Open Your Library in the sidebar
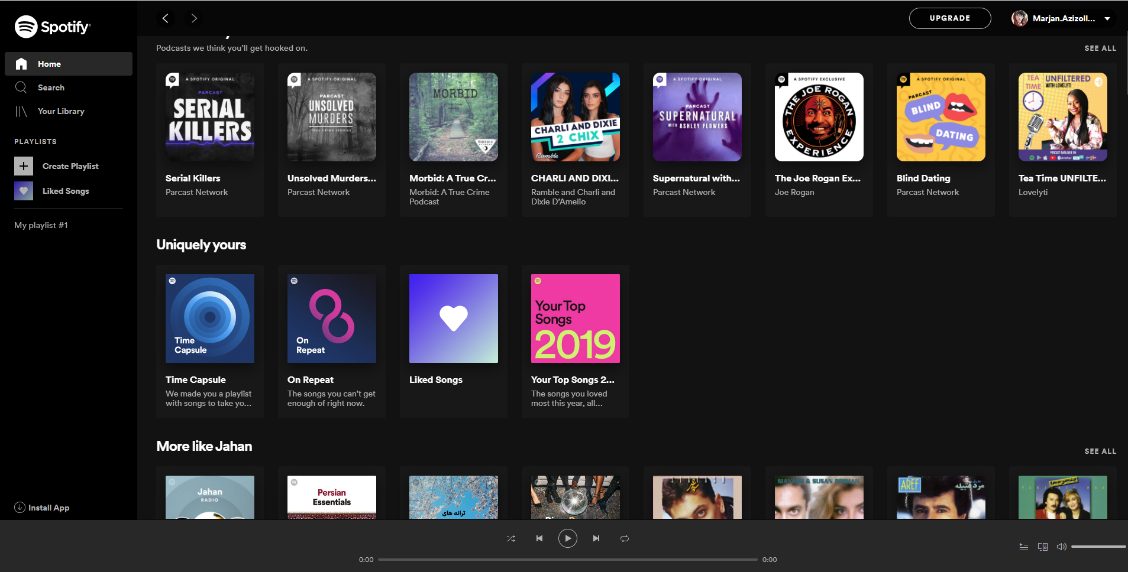Image resolution: width=1128 pixels, height=572 pixels. pyautogui.click(x=50, y=111)
